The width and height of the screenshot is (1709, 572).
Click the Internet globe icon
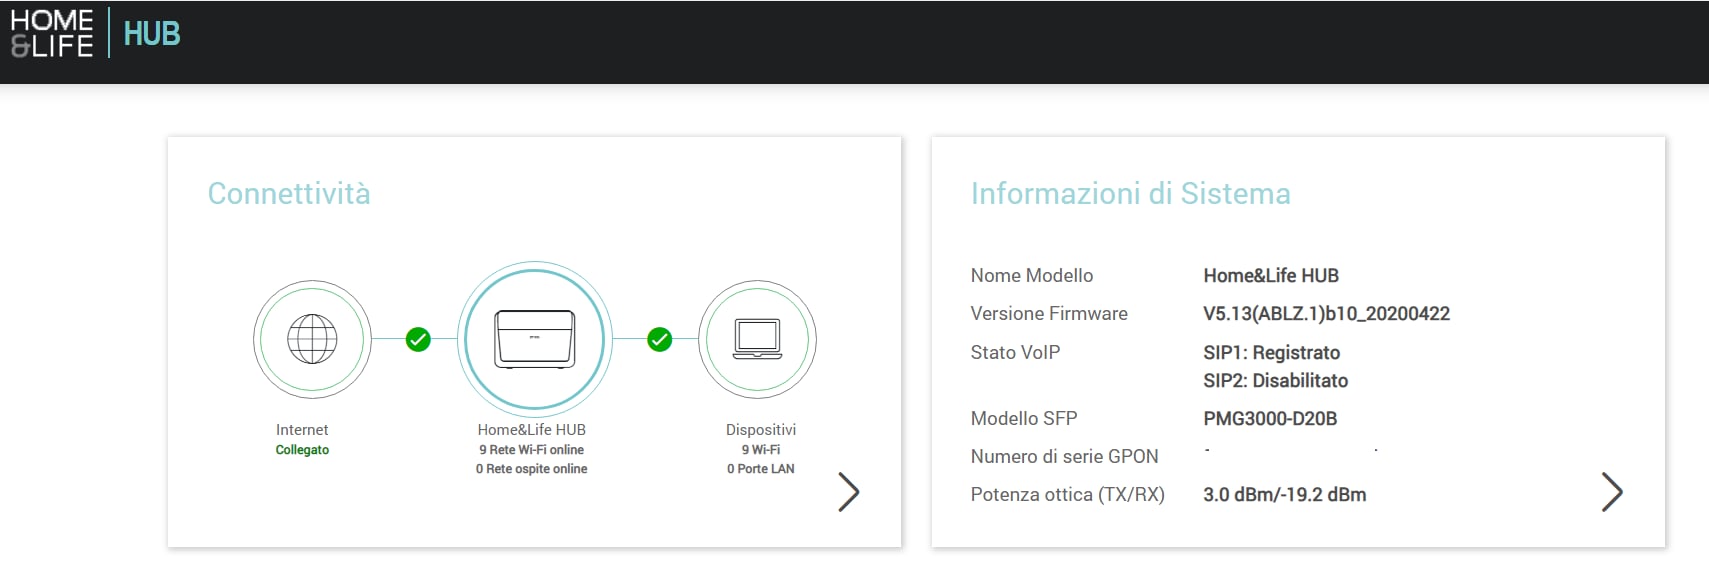pos(312,340)
